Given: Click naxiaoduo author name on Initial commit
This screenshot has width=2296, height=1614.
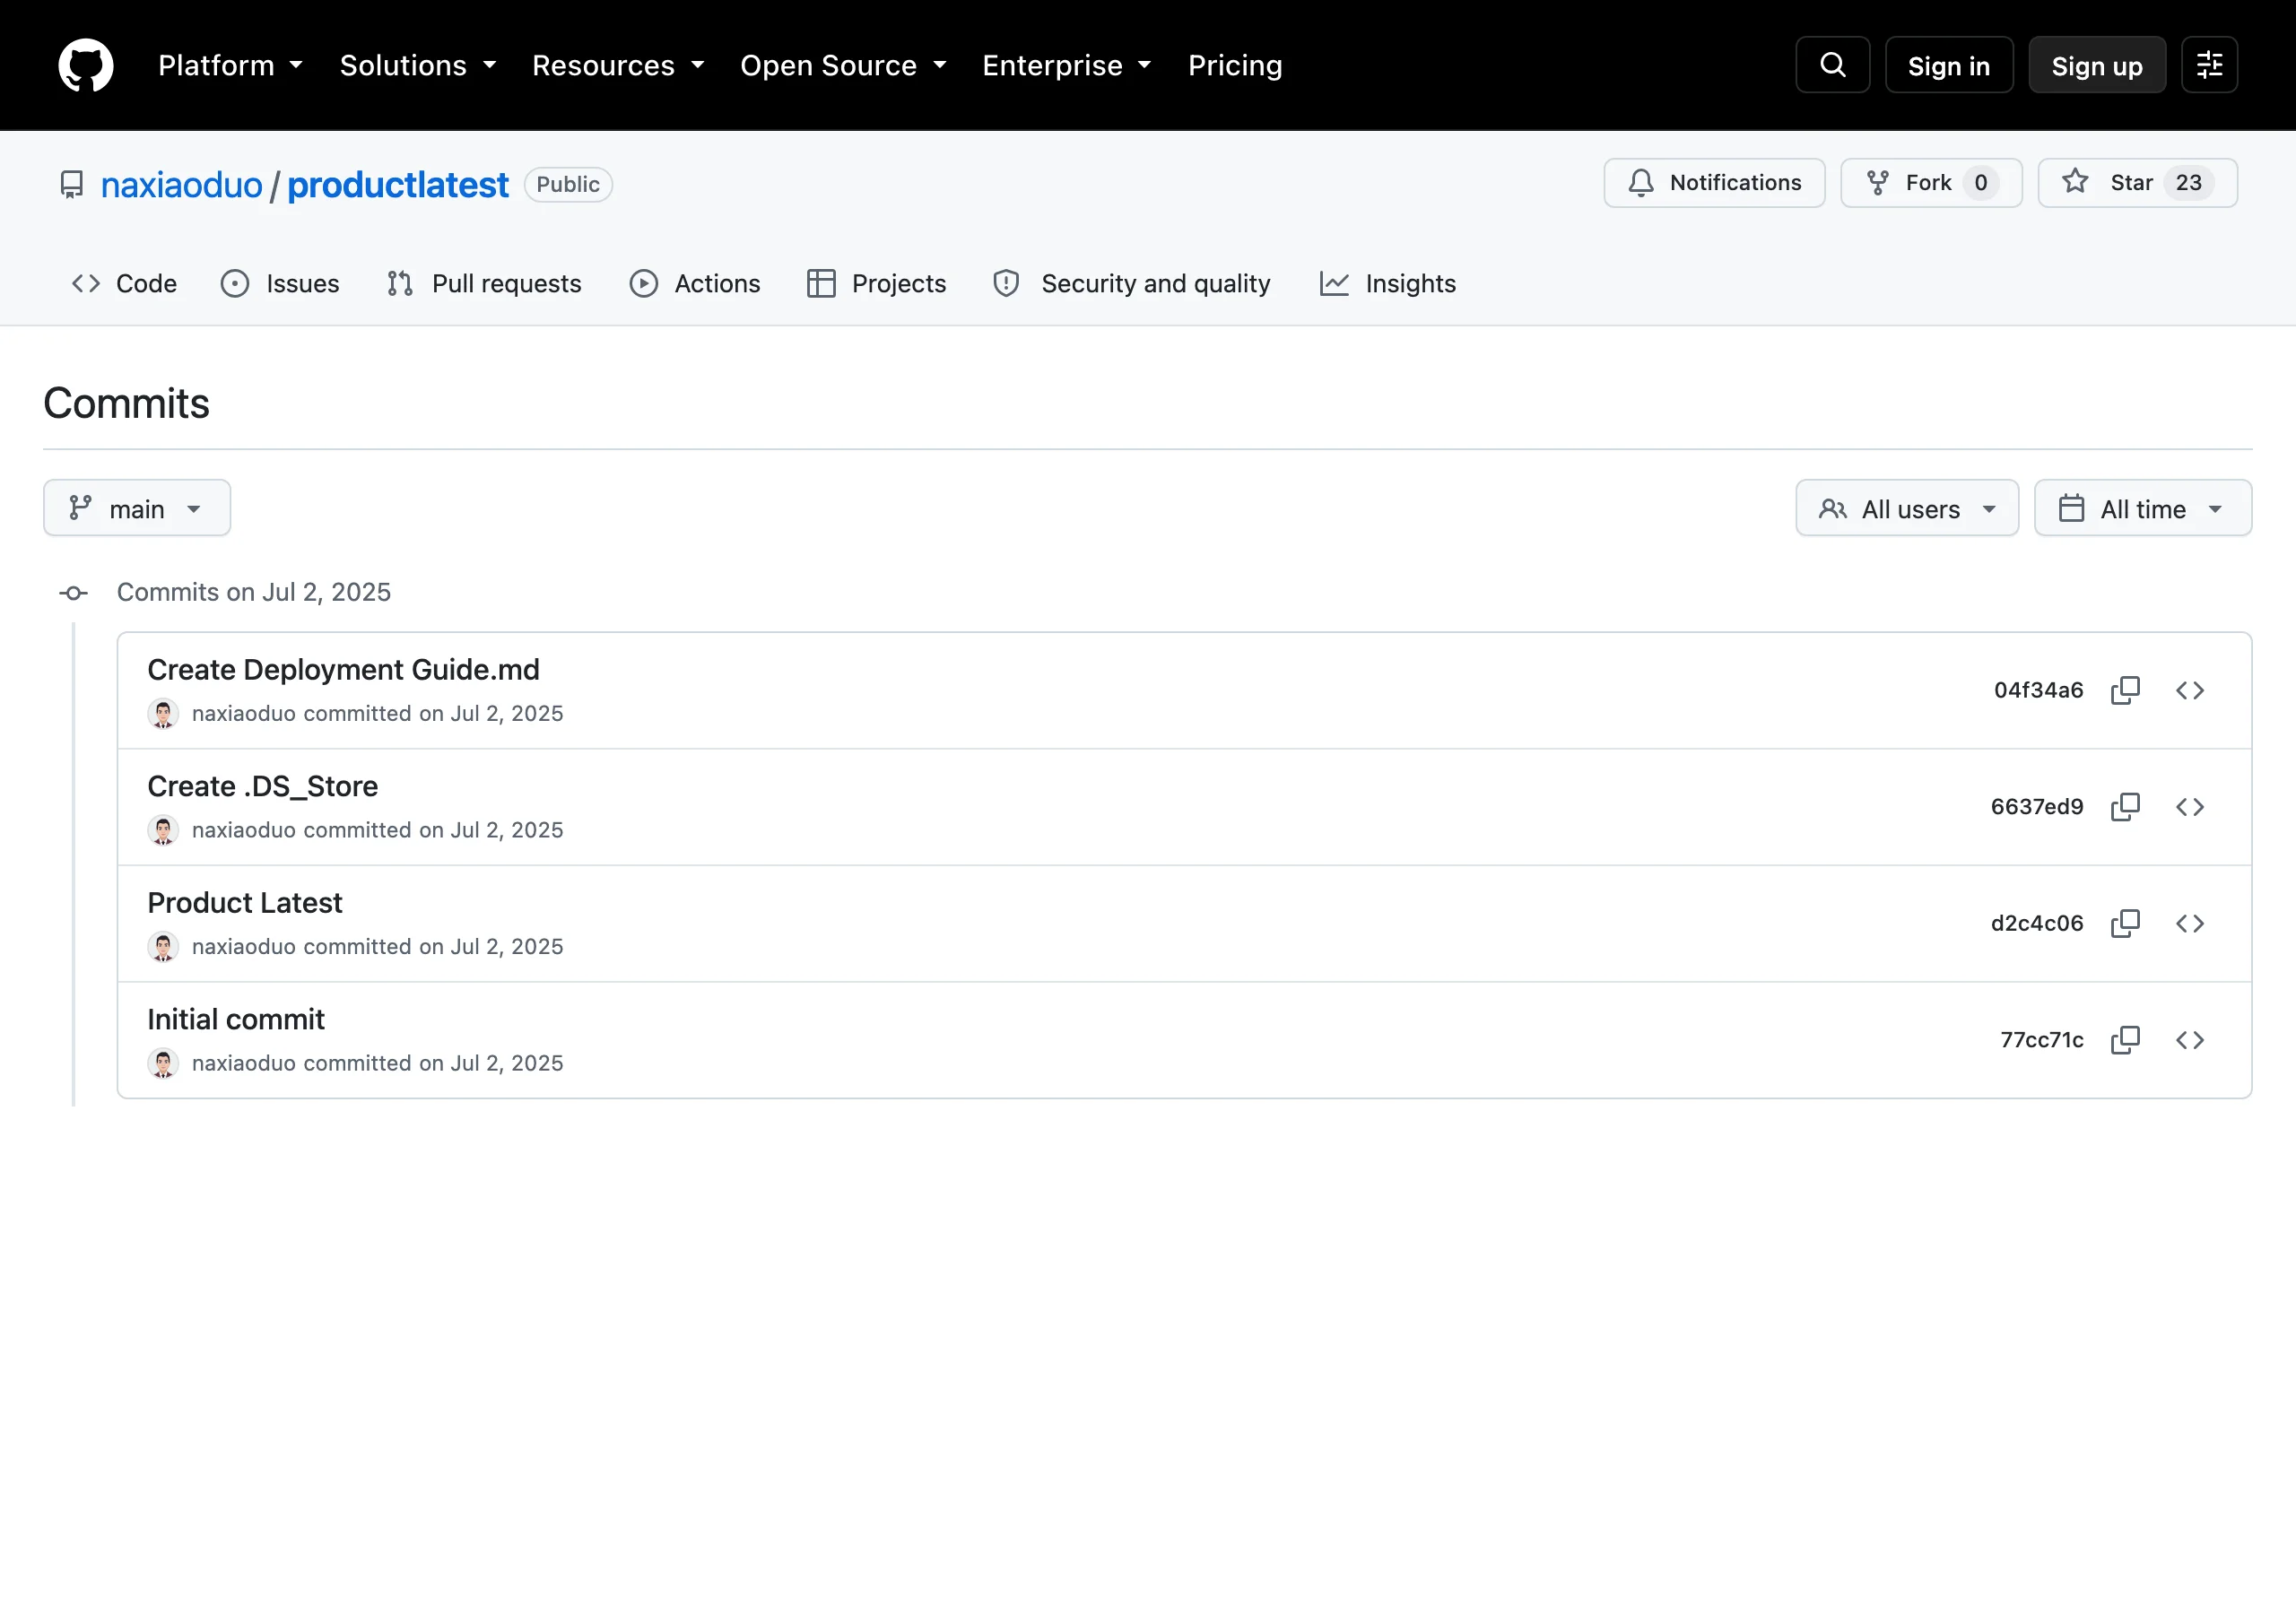Looking at the screenshot, I should pyautogui.click(x=244, y=1063).
